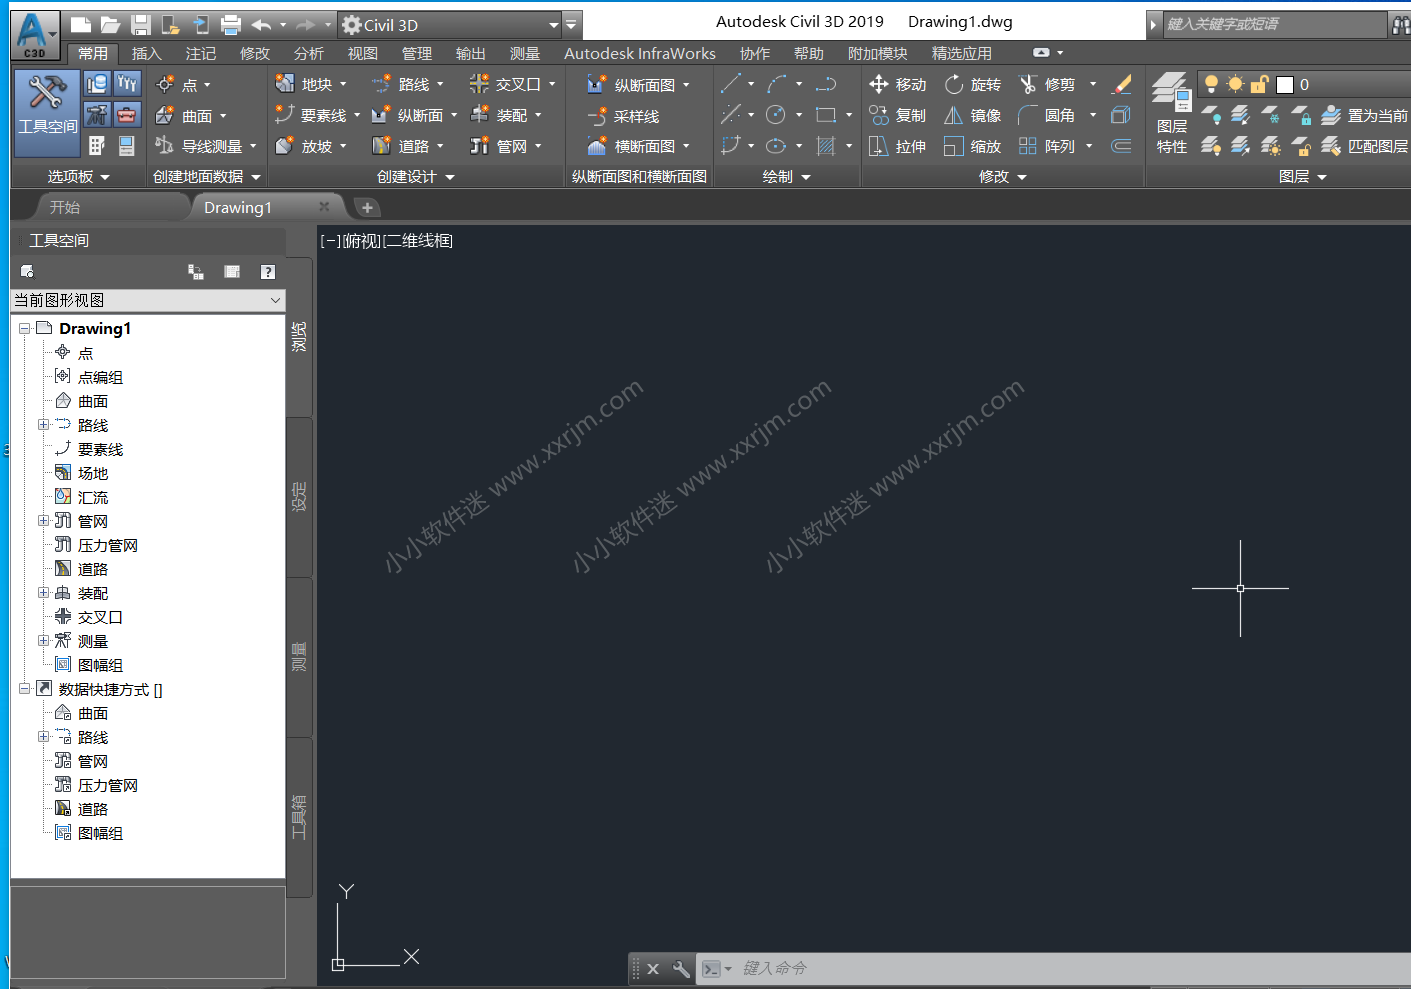Expand the 绘制 panel dropdown
The width and height of the screenshot is (1411, 989).
point(787,177)
